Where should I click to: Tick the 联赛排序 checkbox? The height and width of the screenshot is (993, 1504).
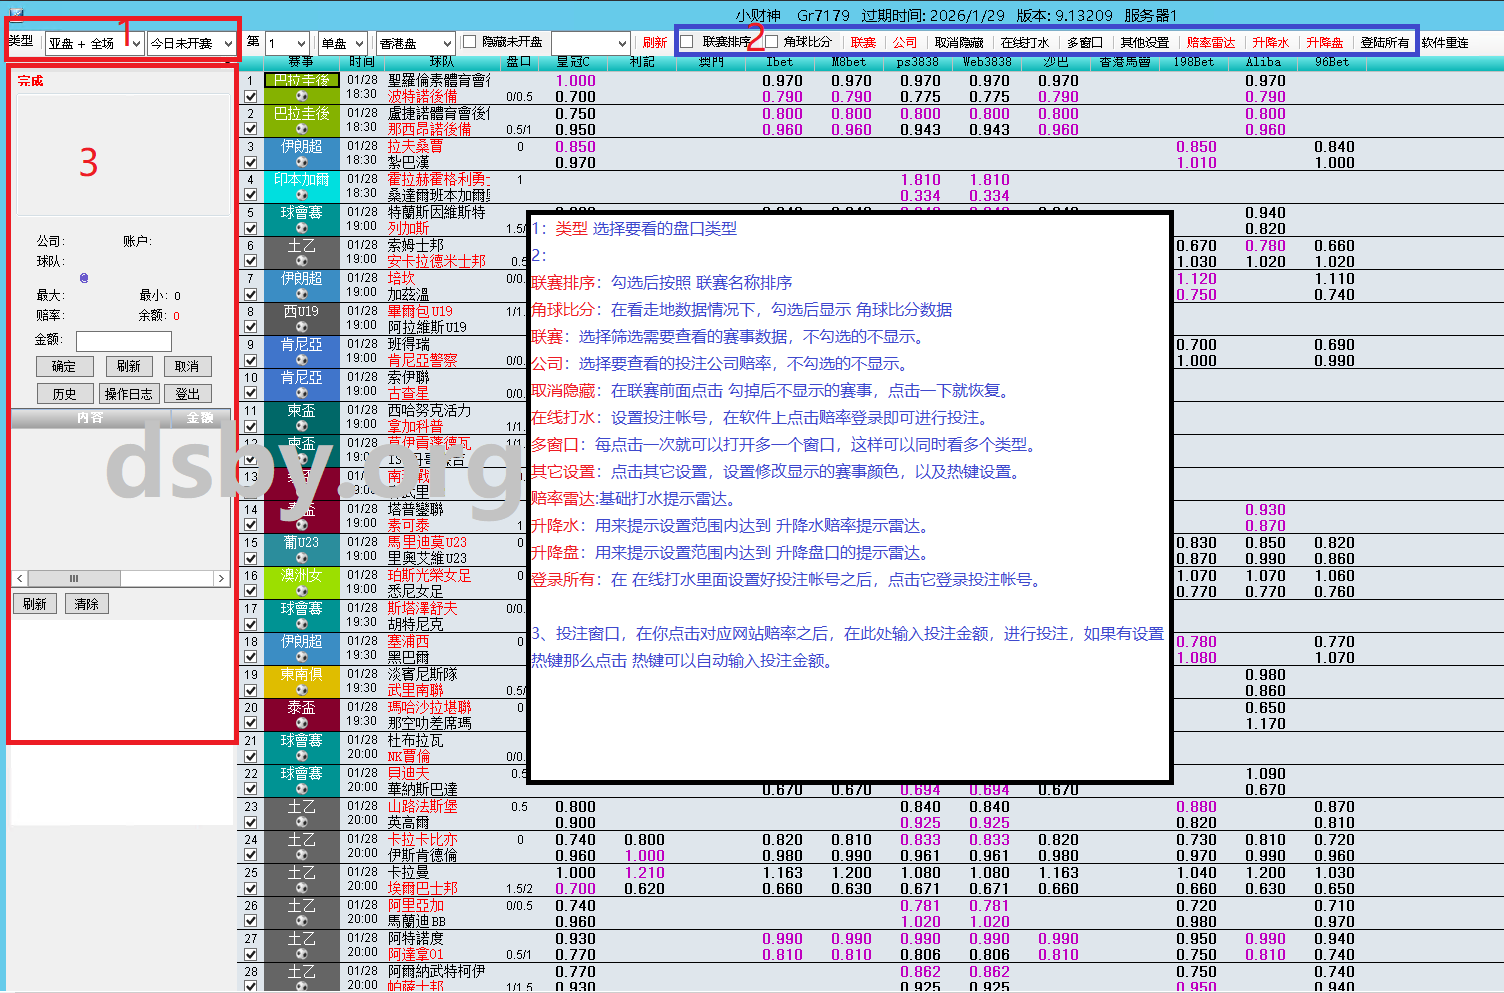687,42
